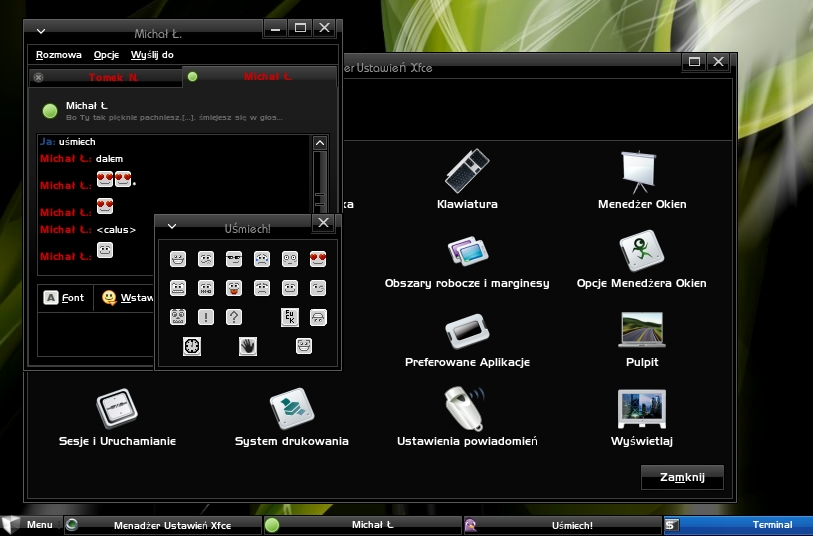Insert the crying emoticon with blue tears
The height and width of the screenshot is (536, 813).
click(262, 259)
